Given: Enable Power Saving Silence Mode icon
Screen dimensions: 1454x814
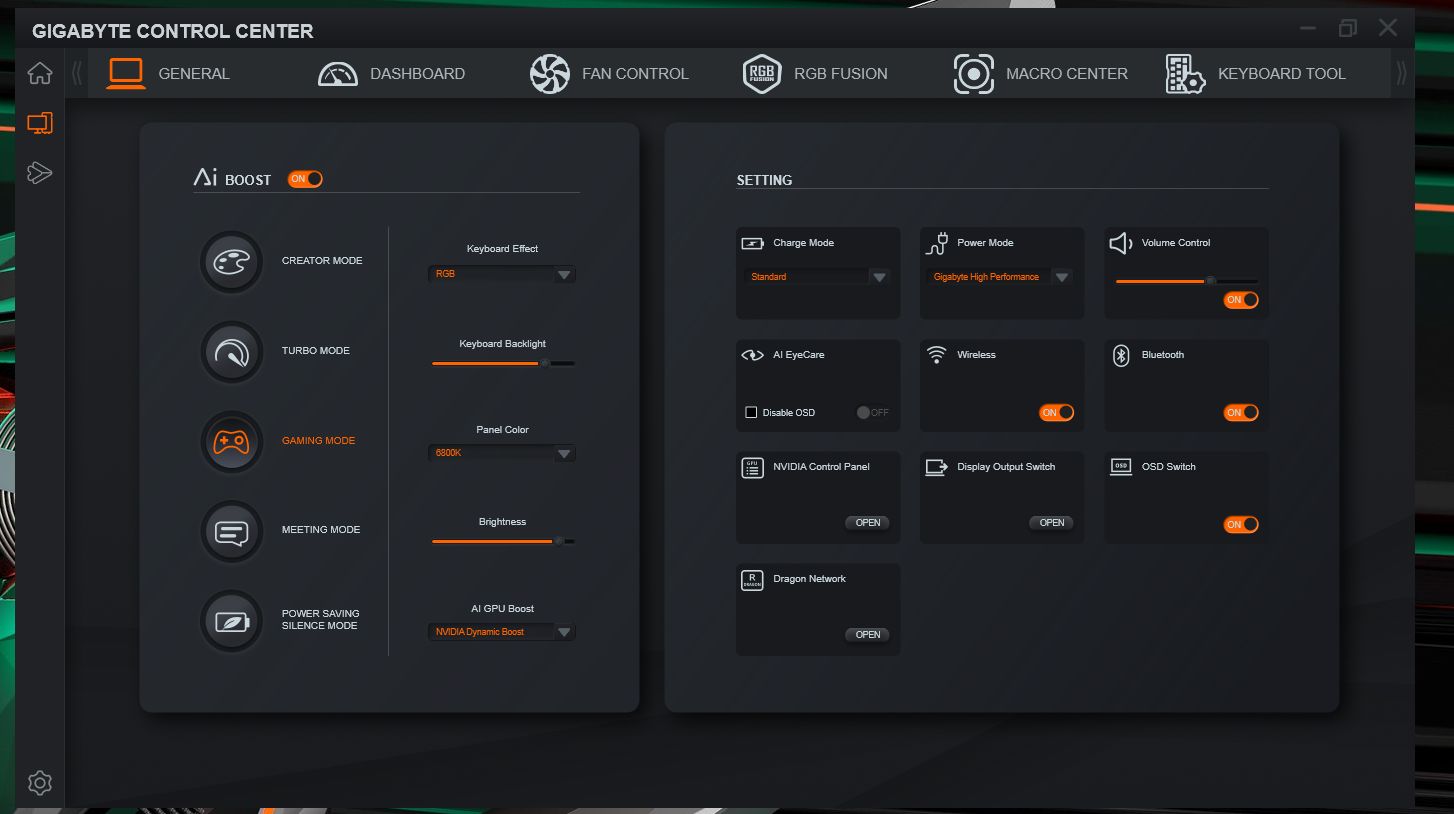Looking at the screenshot, I should (x=232, y=621).
